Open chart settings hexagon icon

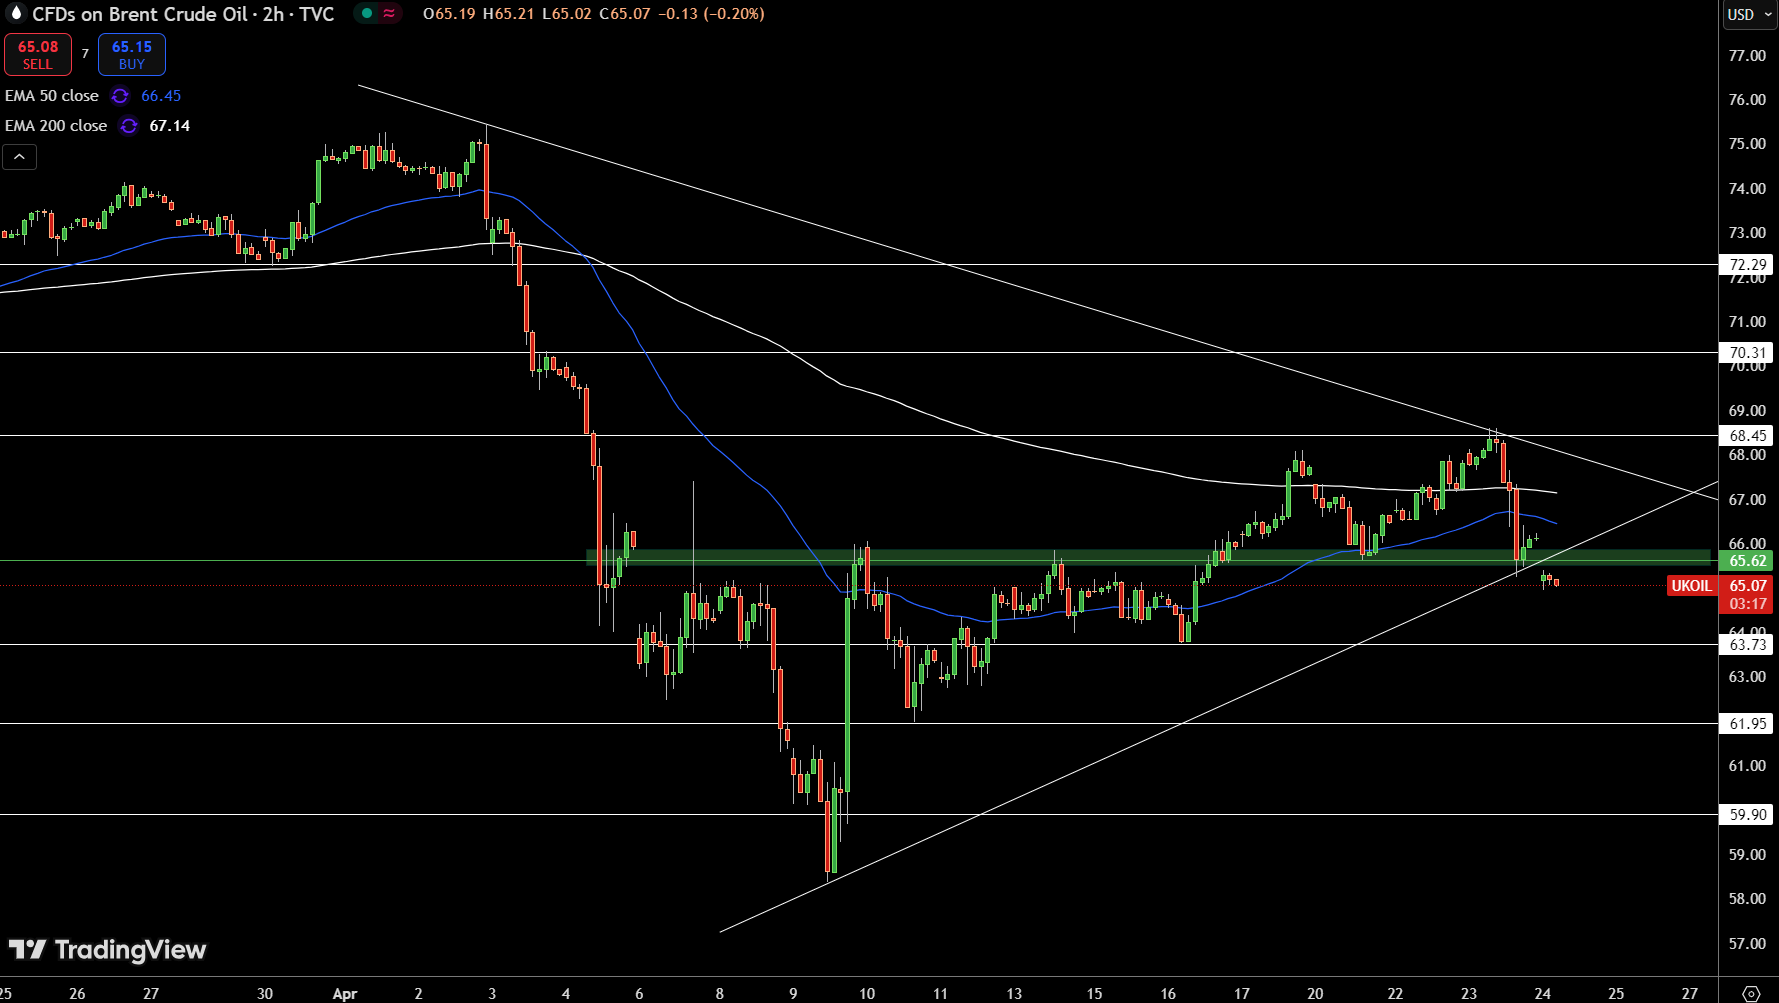point(1751,993)
